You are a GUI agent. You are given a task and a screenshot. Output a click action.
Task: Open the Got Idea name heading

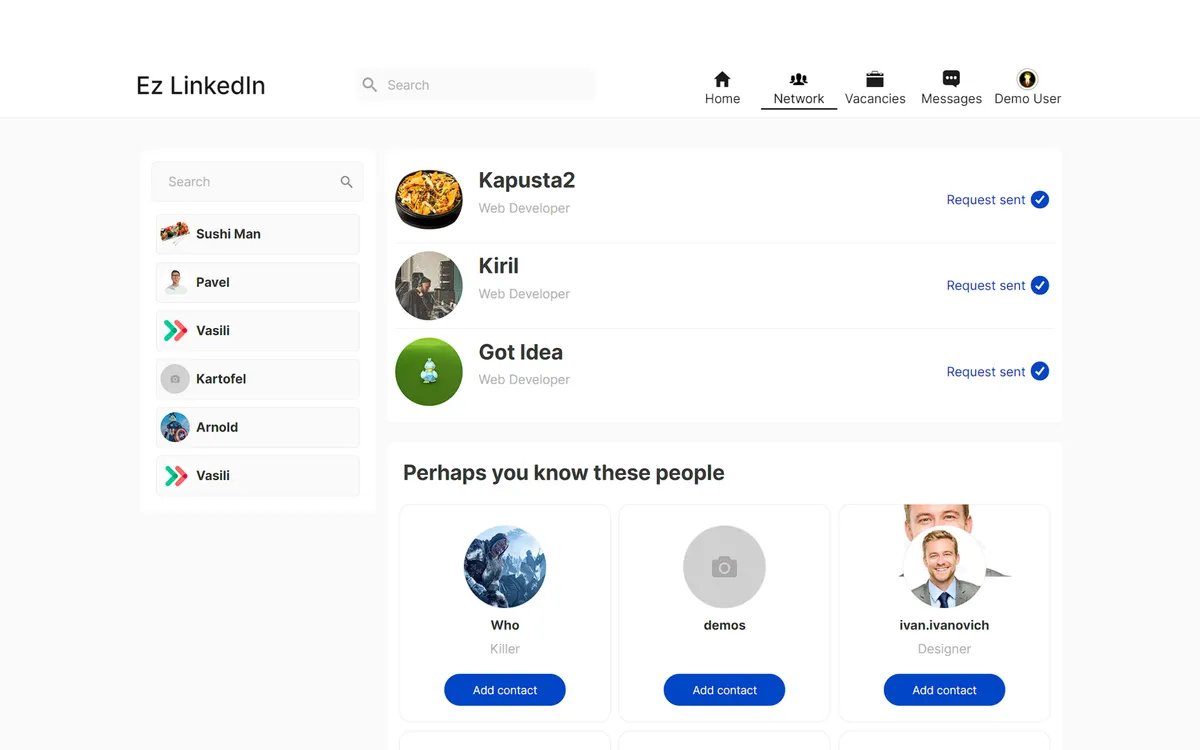520,352
